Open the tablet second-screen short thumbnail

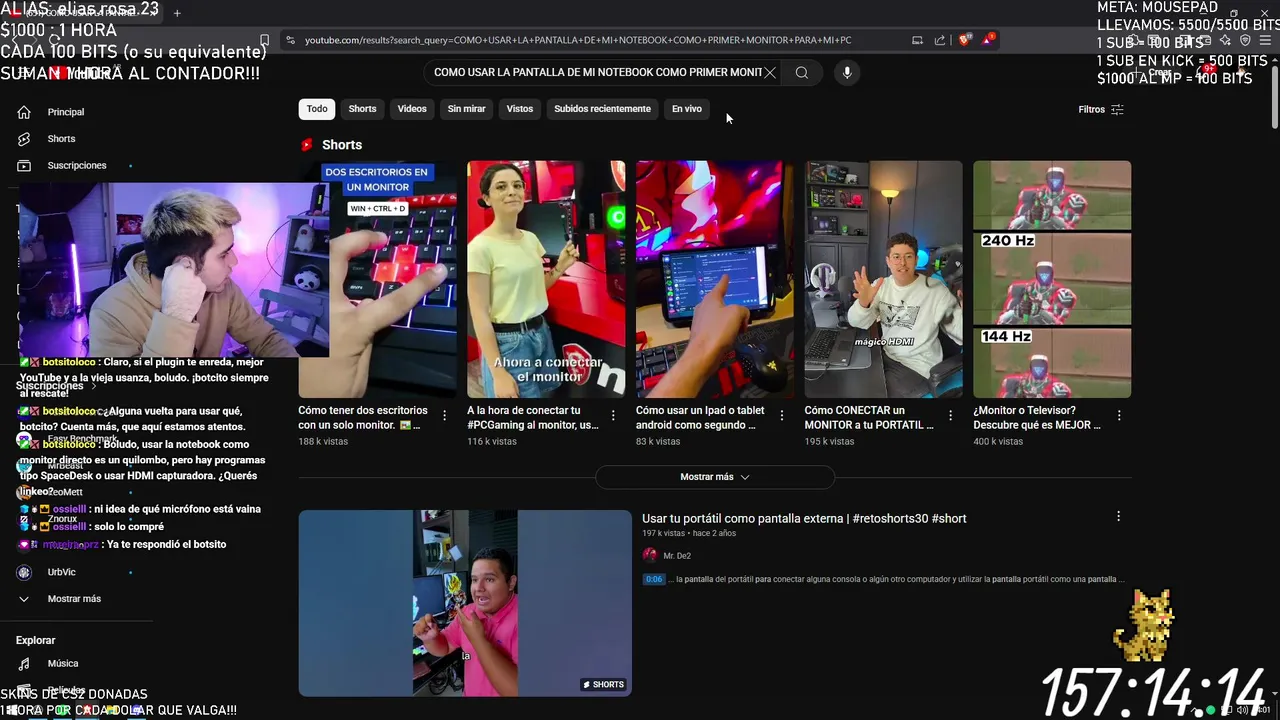pyautogui.click(x=715, y=279)
